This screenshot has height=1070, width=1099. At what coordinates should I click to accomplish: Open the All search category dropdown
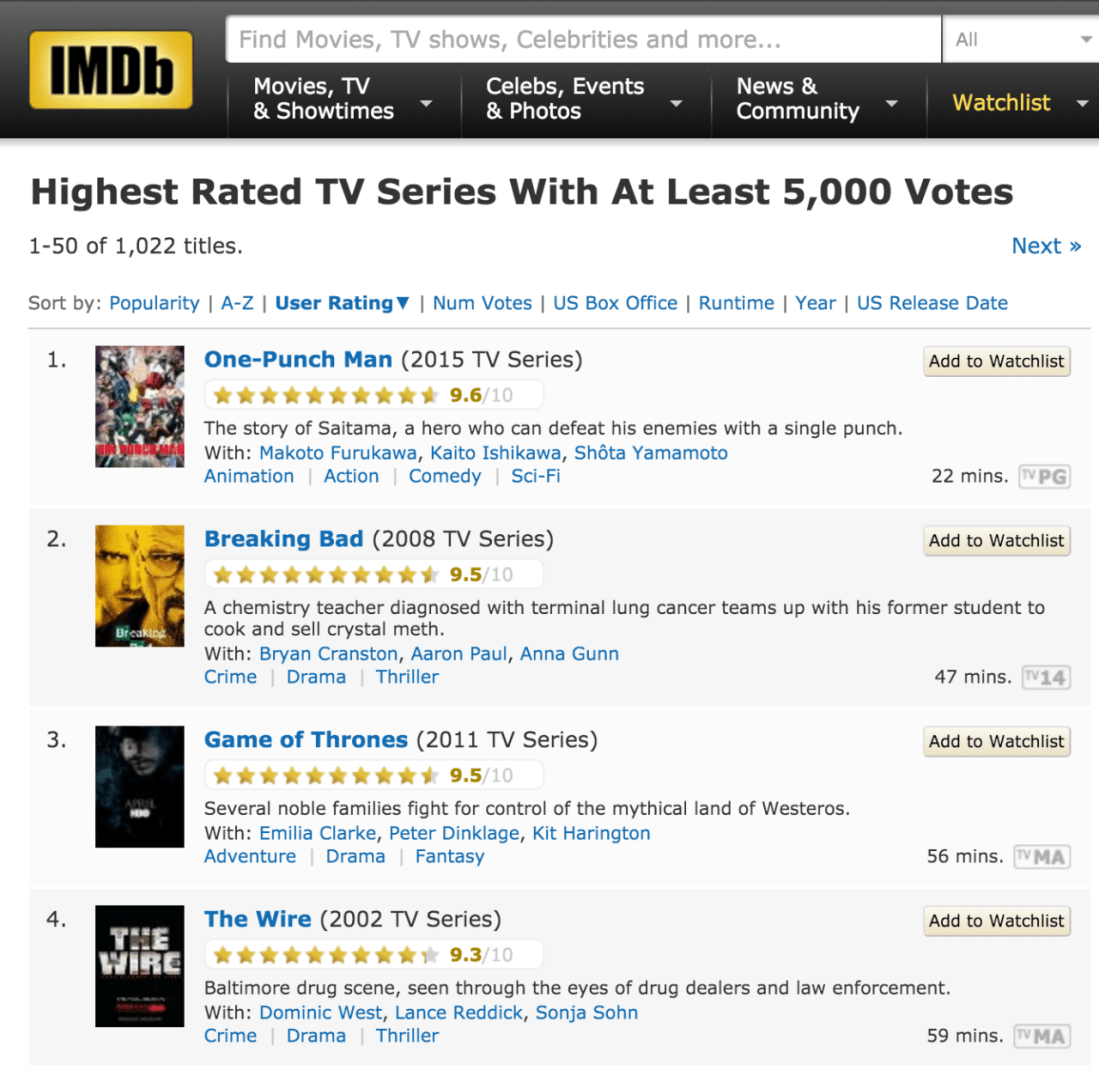pyautogui.click(x=1020, y=40)
